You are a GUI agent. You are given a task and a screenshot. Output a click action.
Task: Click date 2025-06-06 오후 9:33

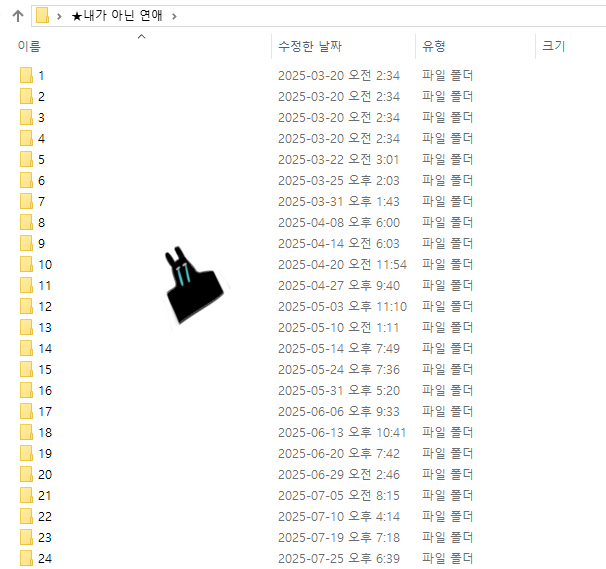tap(339, 411)
